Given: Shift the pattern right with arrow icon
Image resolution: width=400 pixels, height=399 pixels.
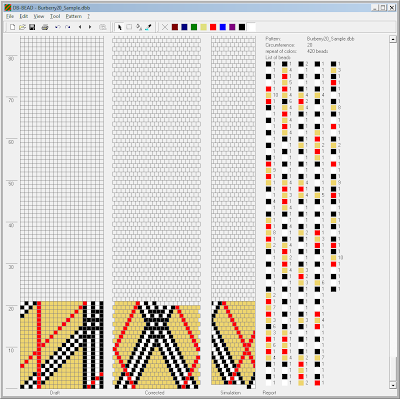Looking at the screenshot, I should click(90, 27).
